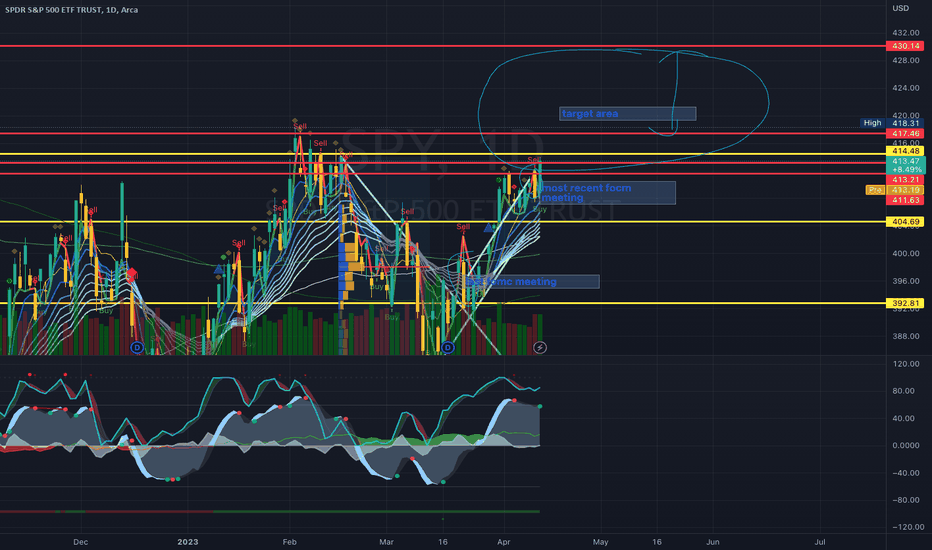The image size is (932, 550).
Task: Select the 'most recent focm meeting' annotation
Action: click(x=608, y=193)
